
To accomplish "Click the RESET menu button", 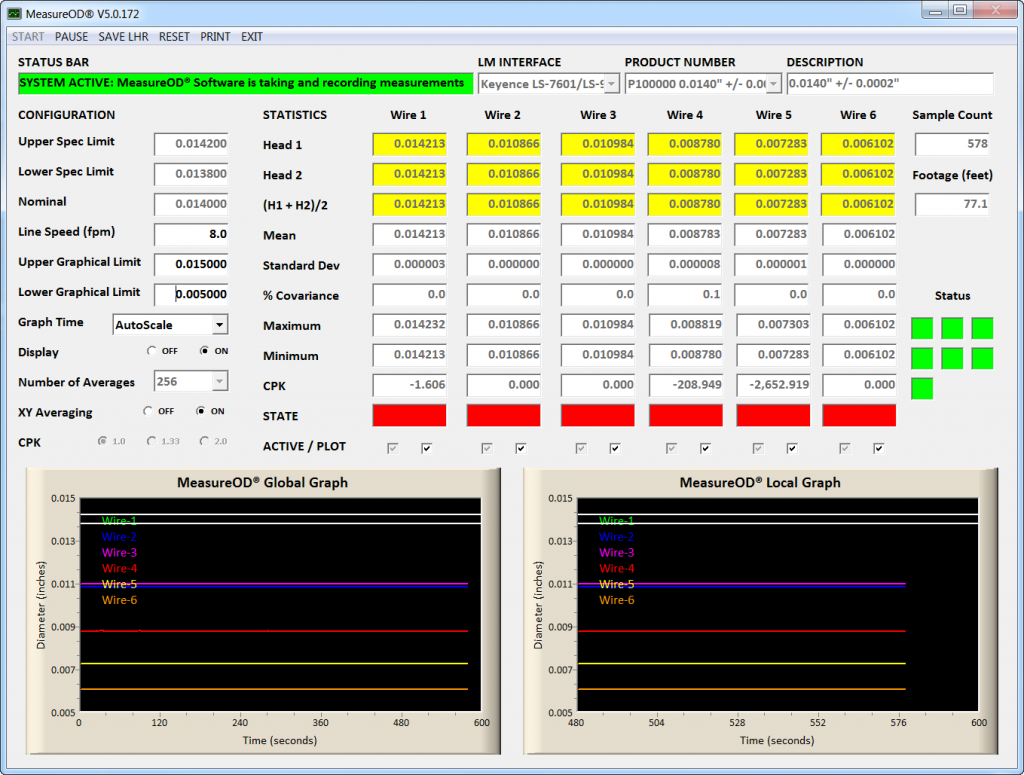I will [174, 36].
